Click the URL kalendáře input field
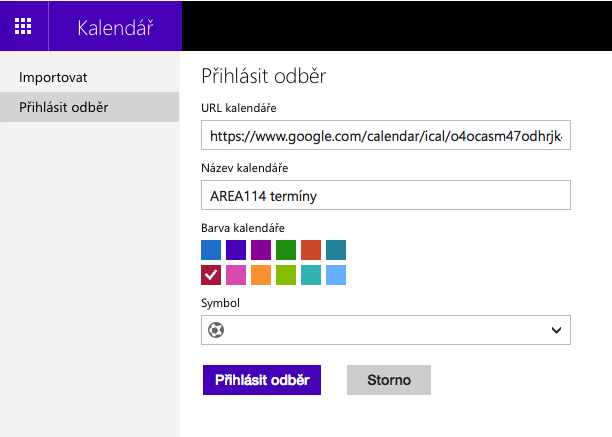Viewport: 612px width, 437px height. (386, 135)
